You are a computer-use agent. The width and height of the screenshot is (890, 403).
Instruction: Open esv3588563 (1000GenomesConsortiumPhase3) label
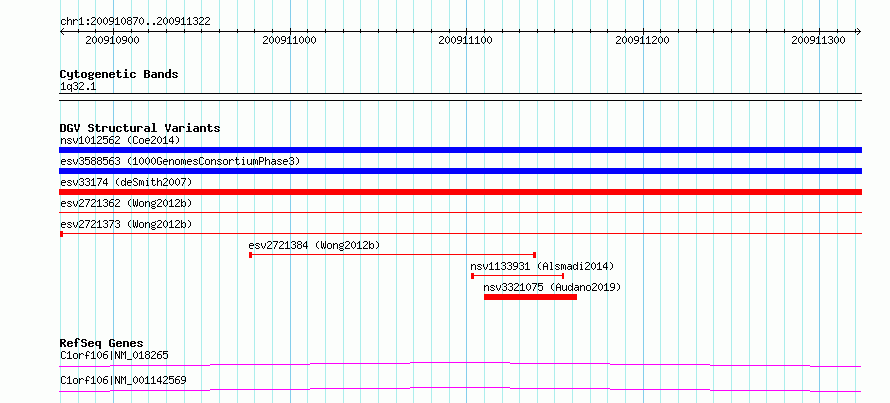pos(180,161)
